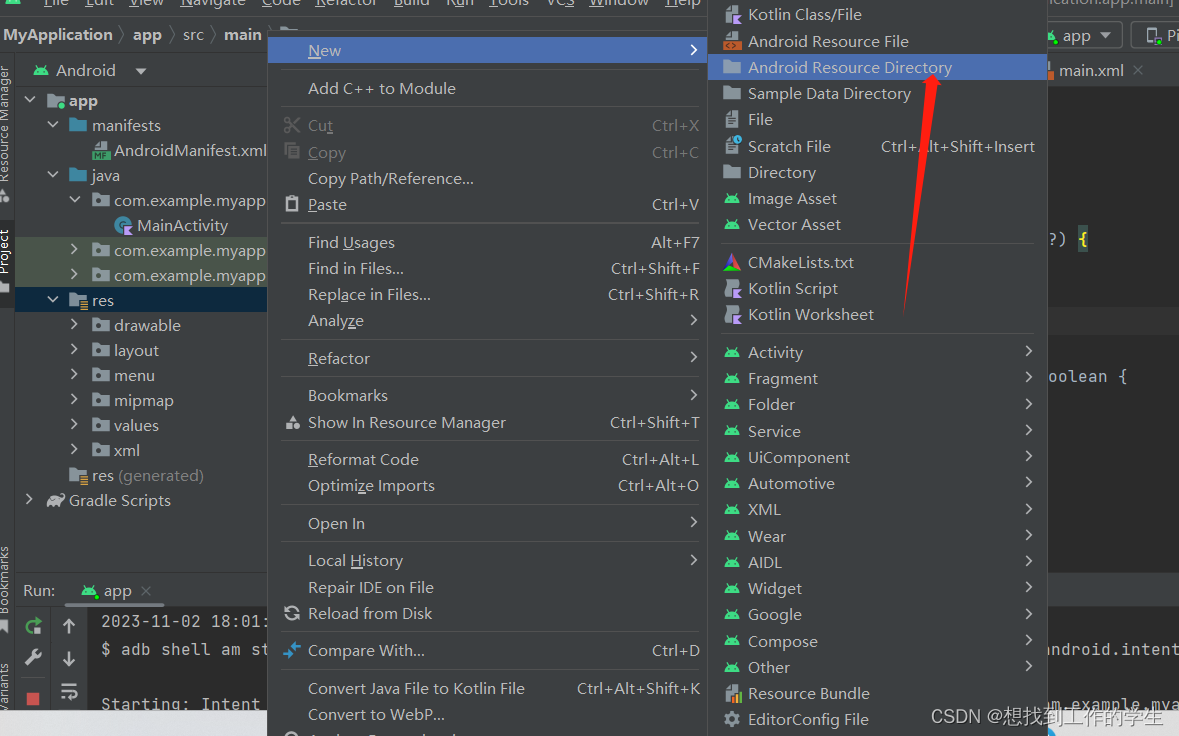Expand the values folder node
The height and width of the screenshot is (736, 1179).
coord(74,424)
